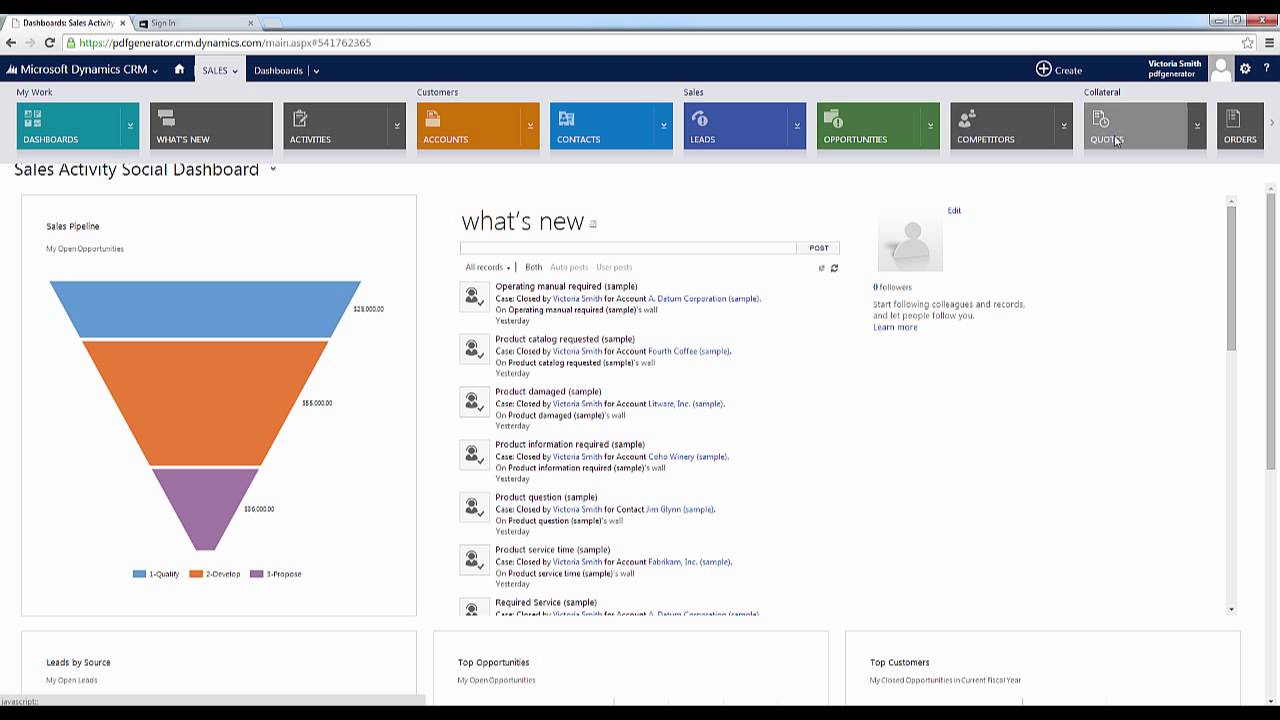This screenshot has height=720, width=1280.
Task: Open the Learn more link
Action: point(895,327)
